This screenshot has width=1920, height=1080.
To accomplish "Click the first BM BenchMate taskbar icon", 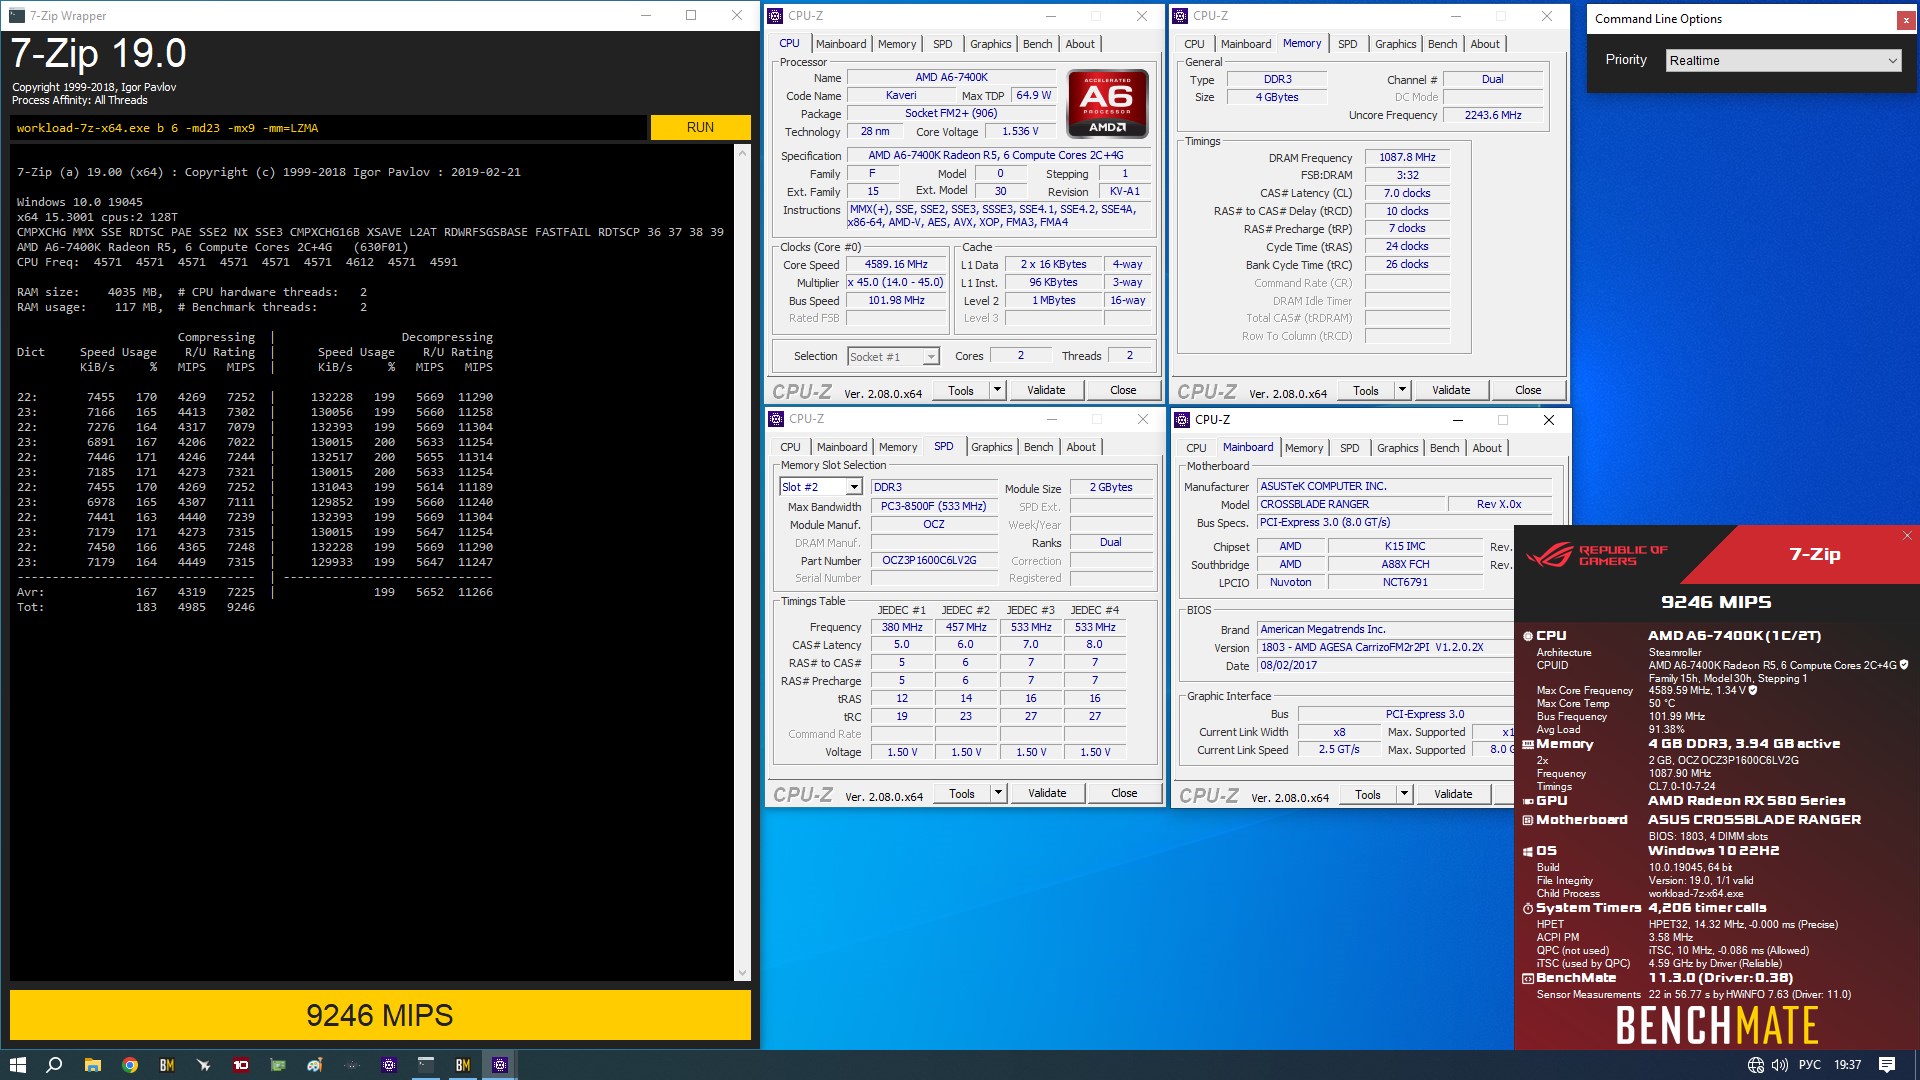I will click(166, 1065).
